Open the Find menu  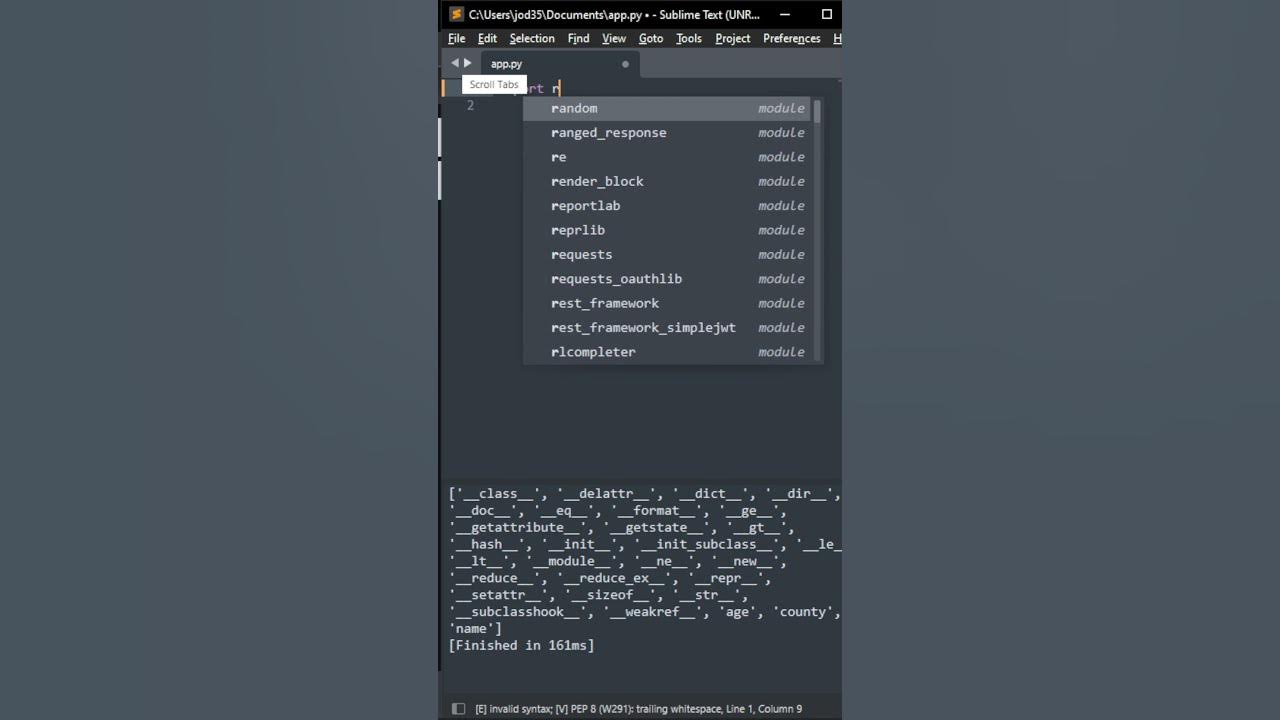(x=579, y=38)
